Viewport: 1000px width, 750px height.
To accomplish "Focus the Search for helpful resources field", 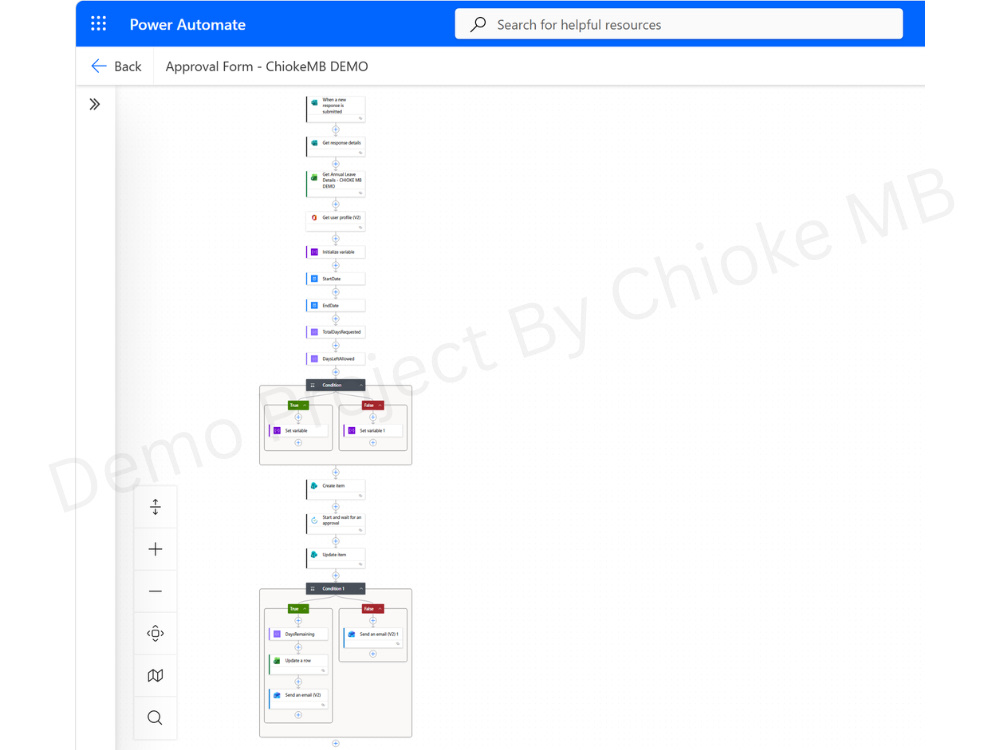I will 679,24.
